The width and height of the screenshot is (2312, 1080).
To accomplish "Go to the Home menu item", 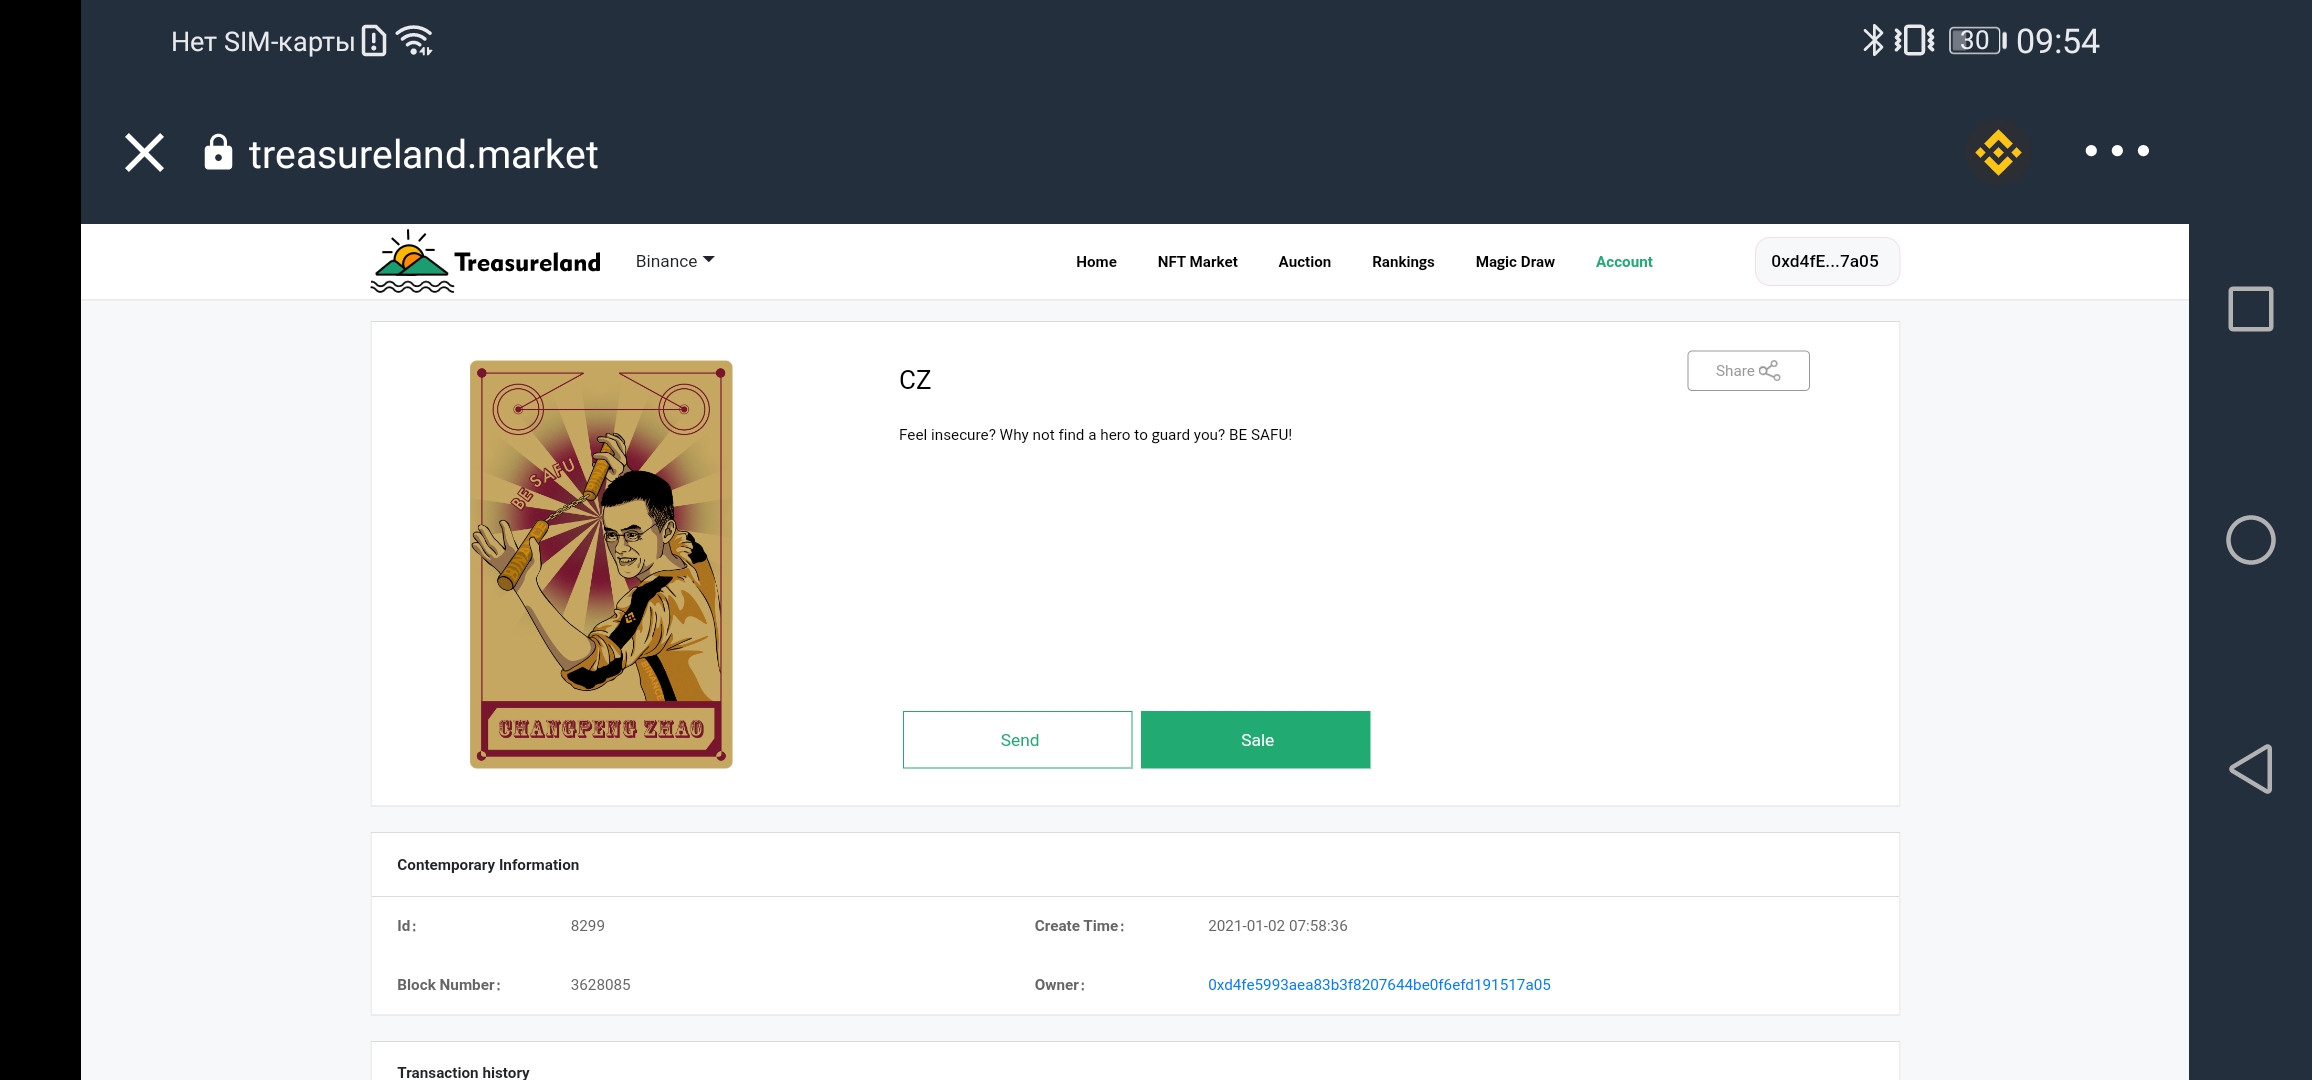I will 1096,262.
